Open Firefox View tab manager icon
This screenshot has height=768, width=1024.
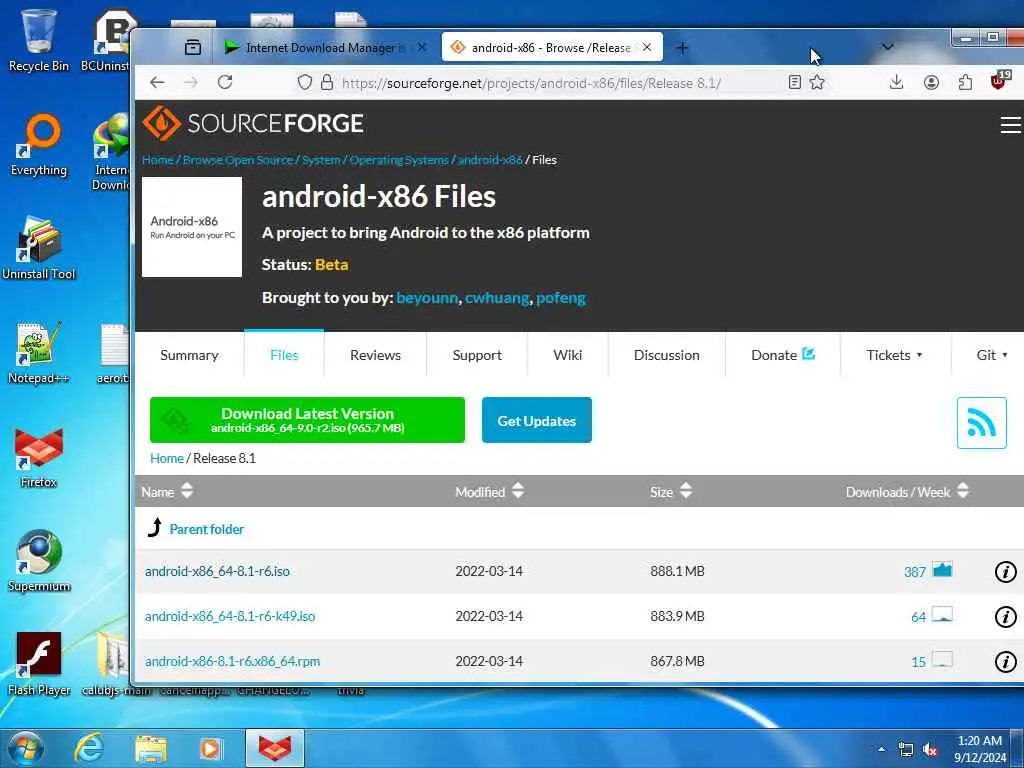[x=193, y=48]
